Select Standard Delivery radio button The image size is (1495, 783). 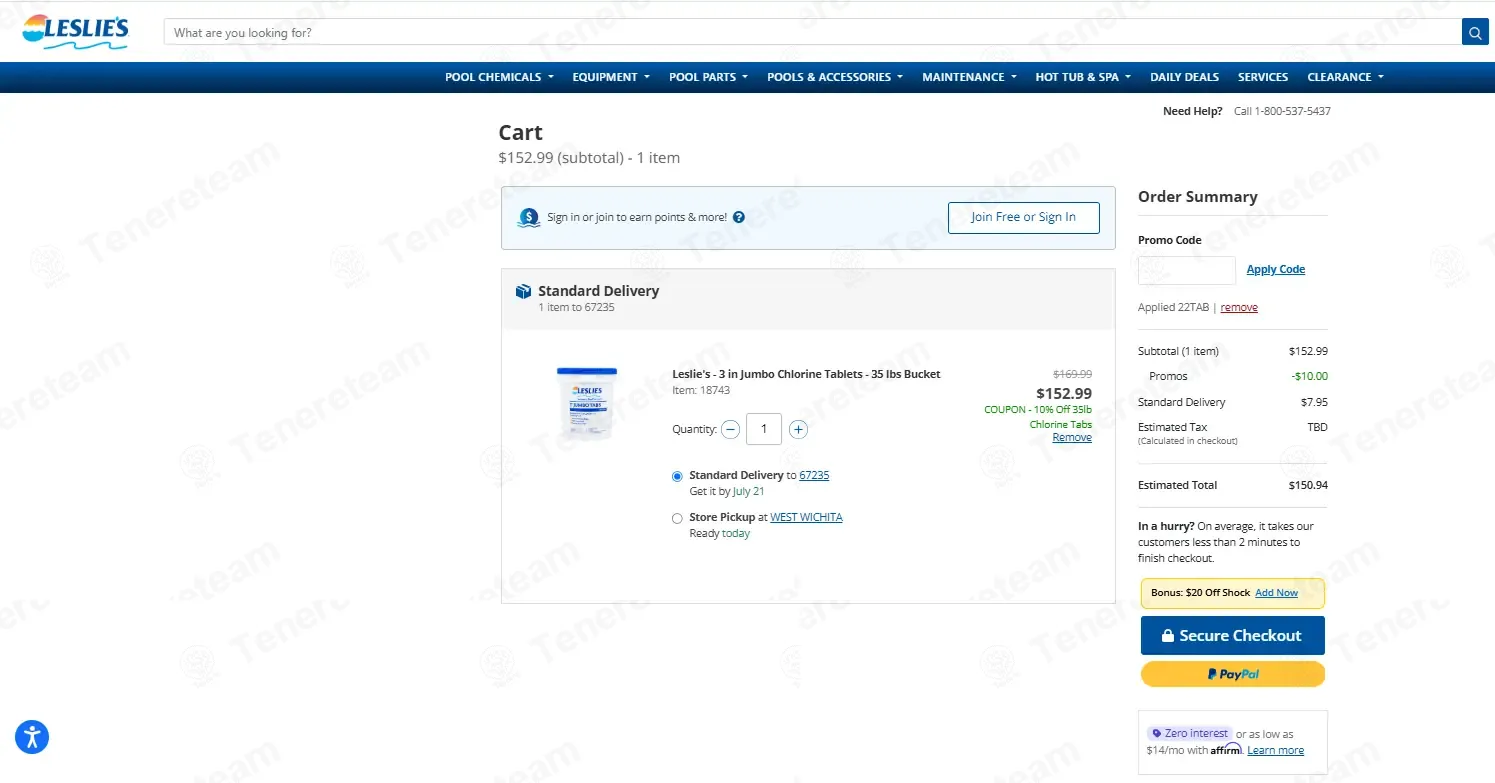click(x=678, y=476)
